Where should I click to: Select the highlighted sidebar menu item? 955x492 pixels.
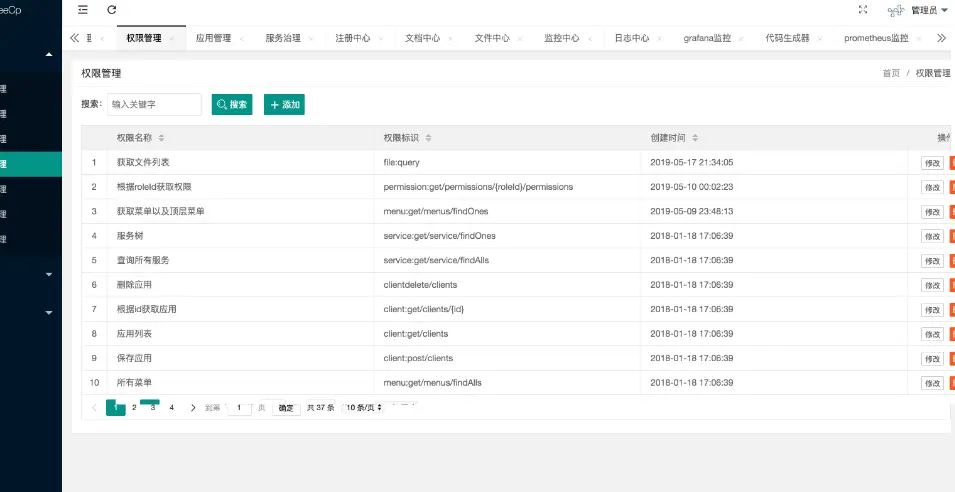click(x=30, y=164)
